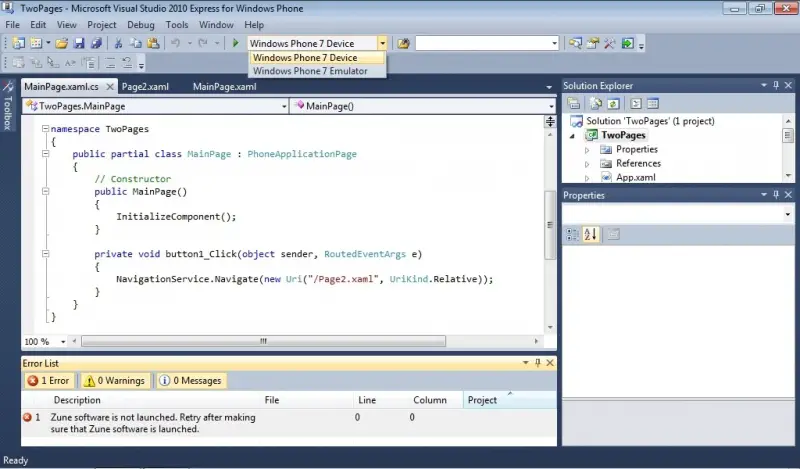Click the View Designer icon in Solution Explorer
Viewport: 800px width, 469px height.
coord(653,104)
